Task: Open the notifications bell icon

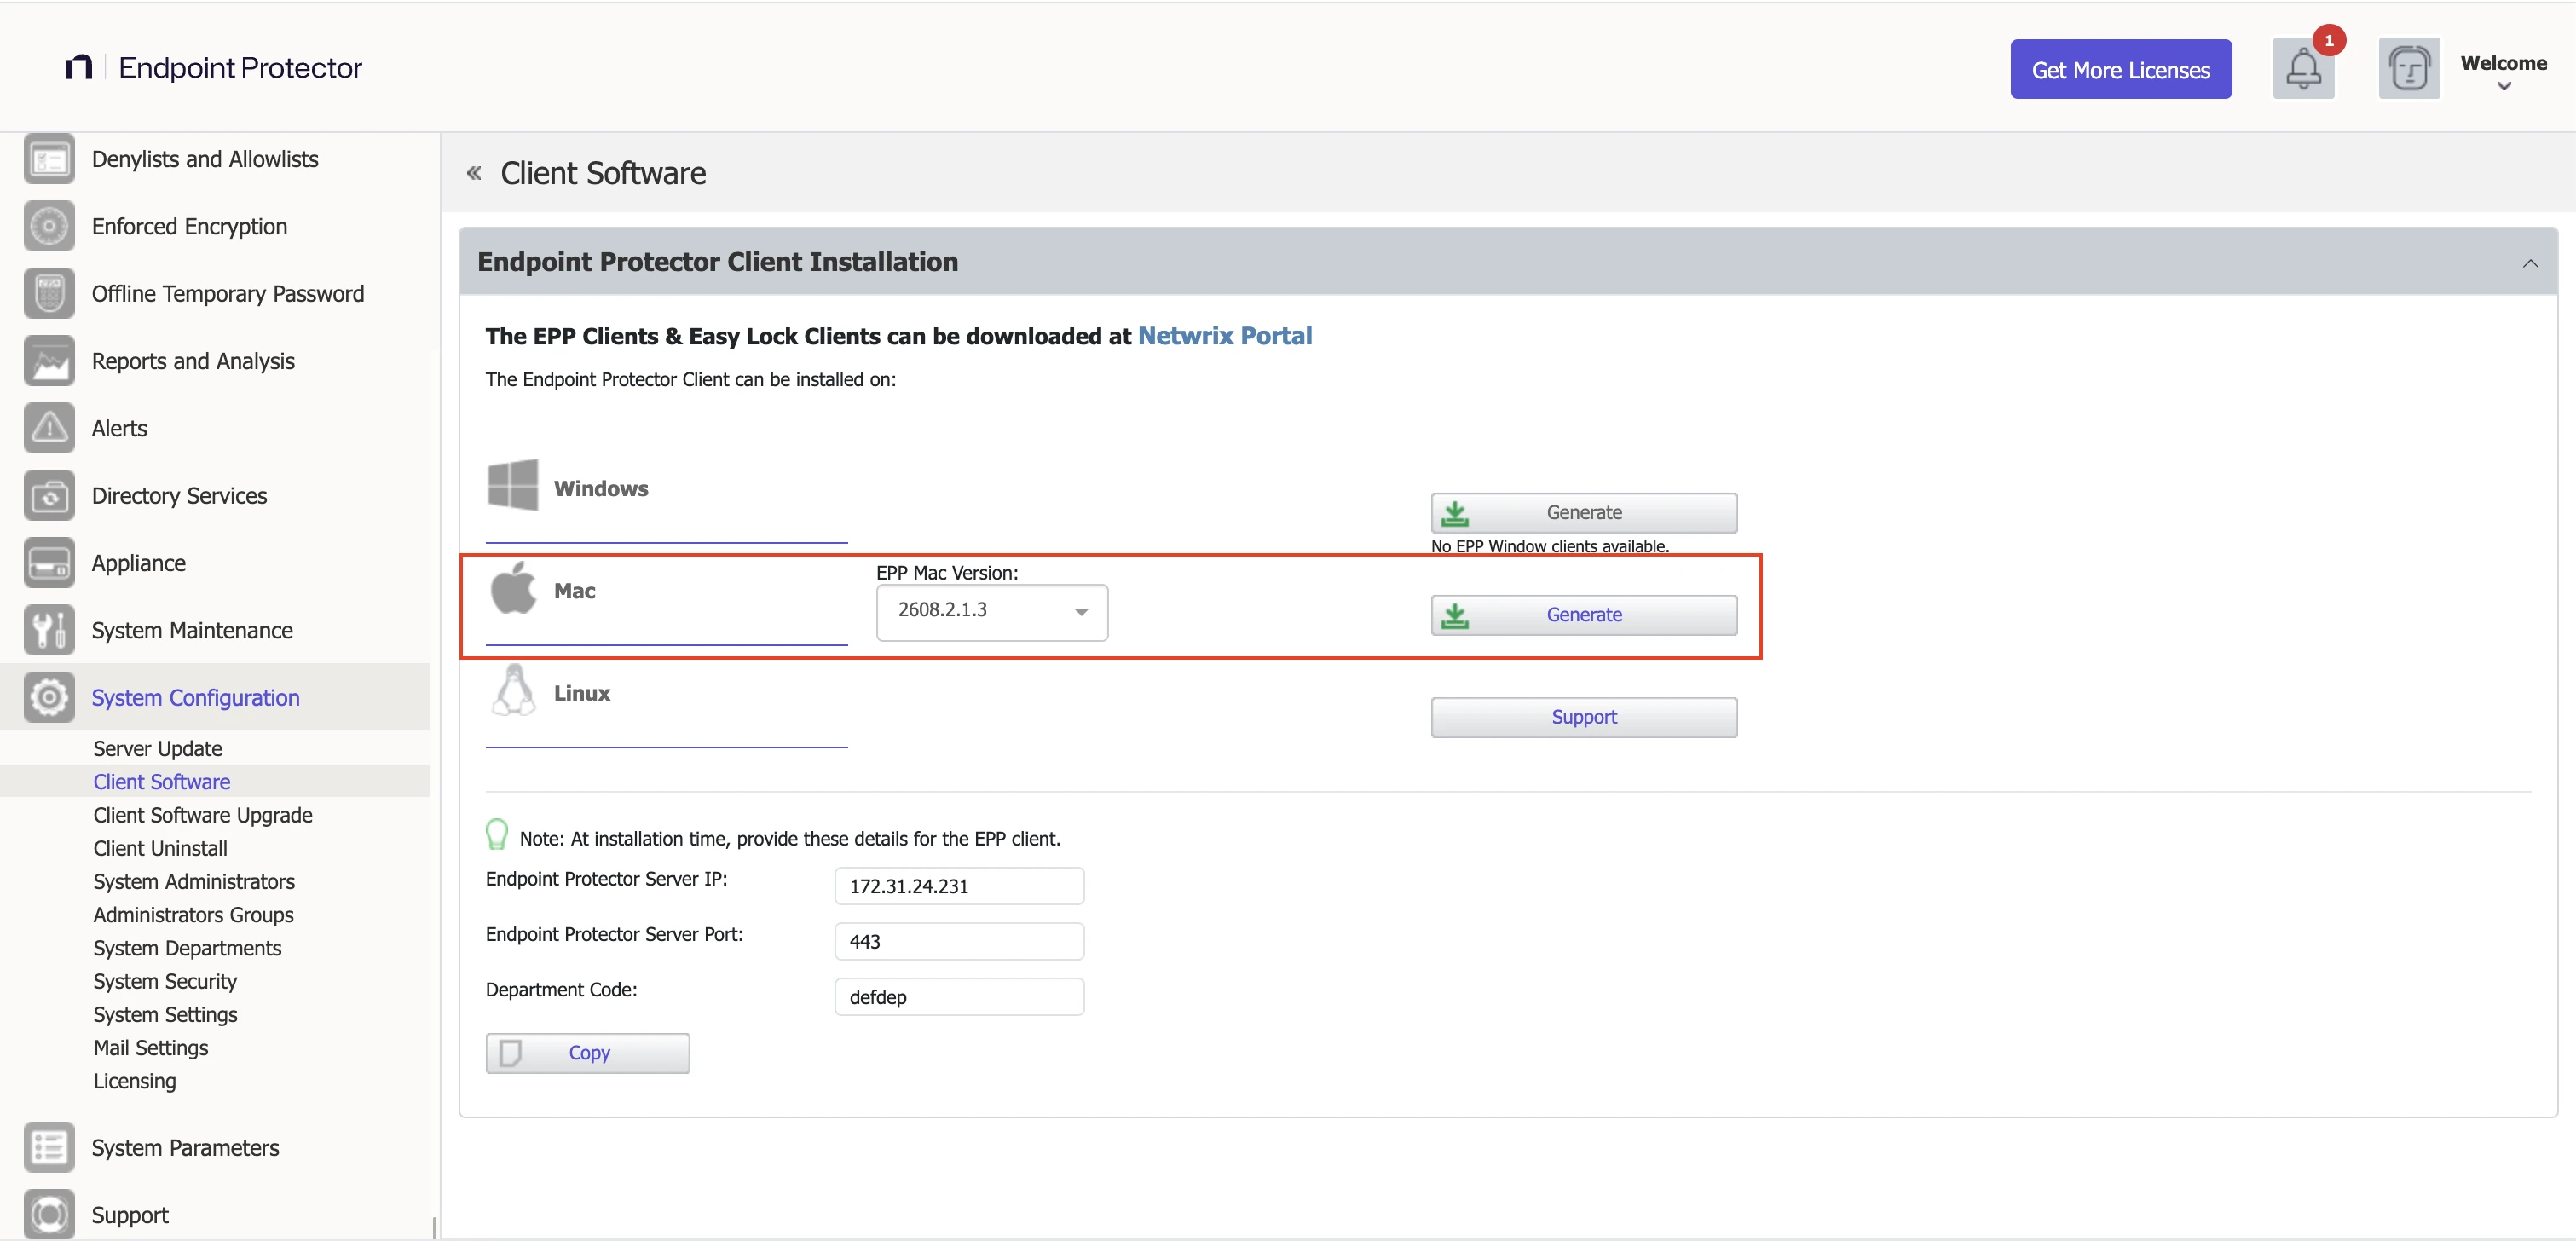Action: 2303,69
